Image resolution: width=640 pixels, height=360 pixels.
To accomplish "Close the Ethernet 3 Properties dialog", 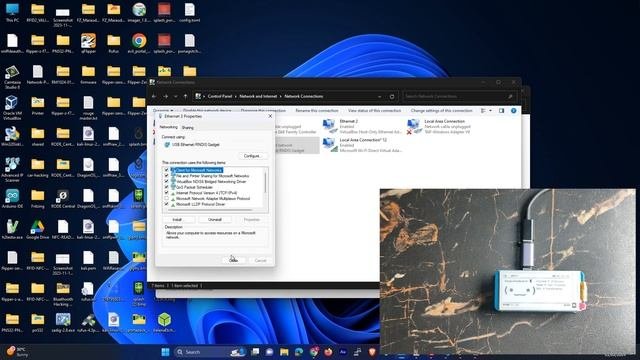I will (x=270, y=116).
